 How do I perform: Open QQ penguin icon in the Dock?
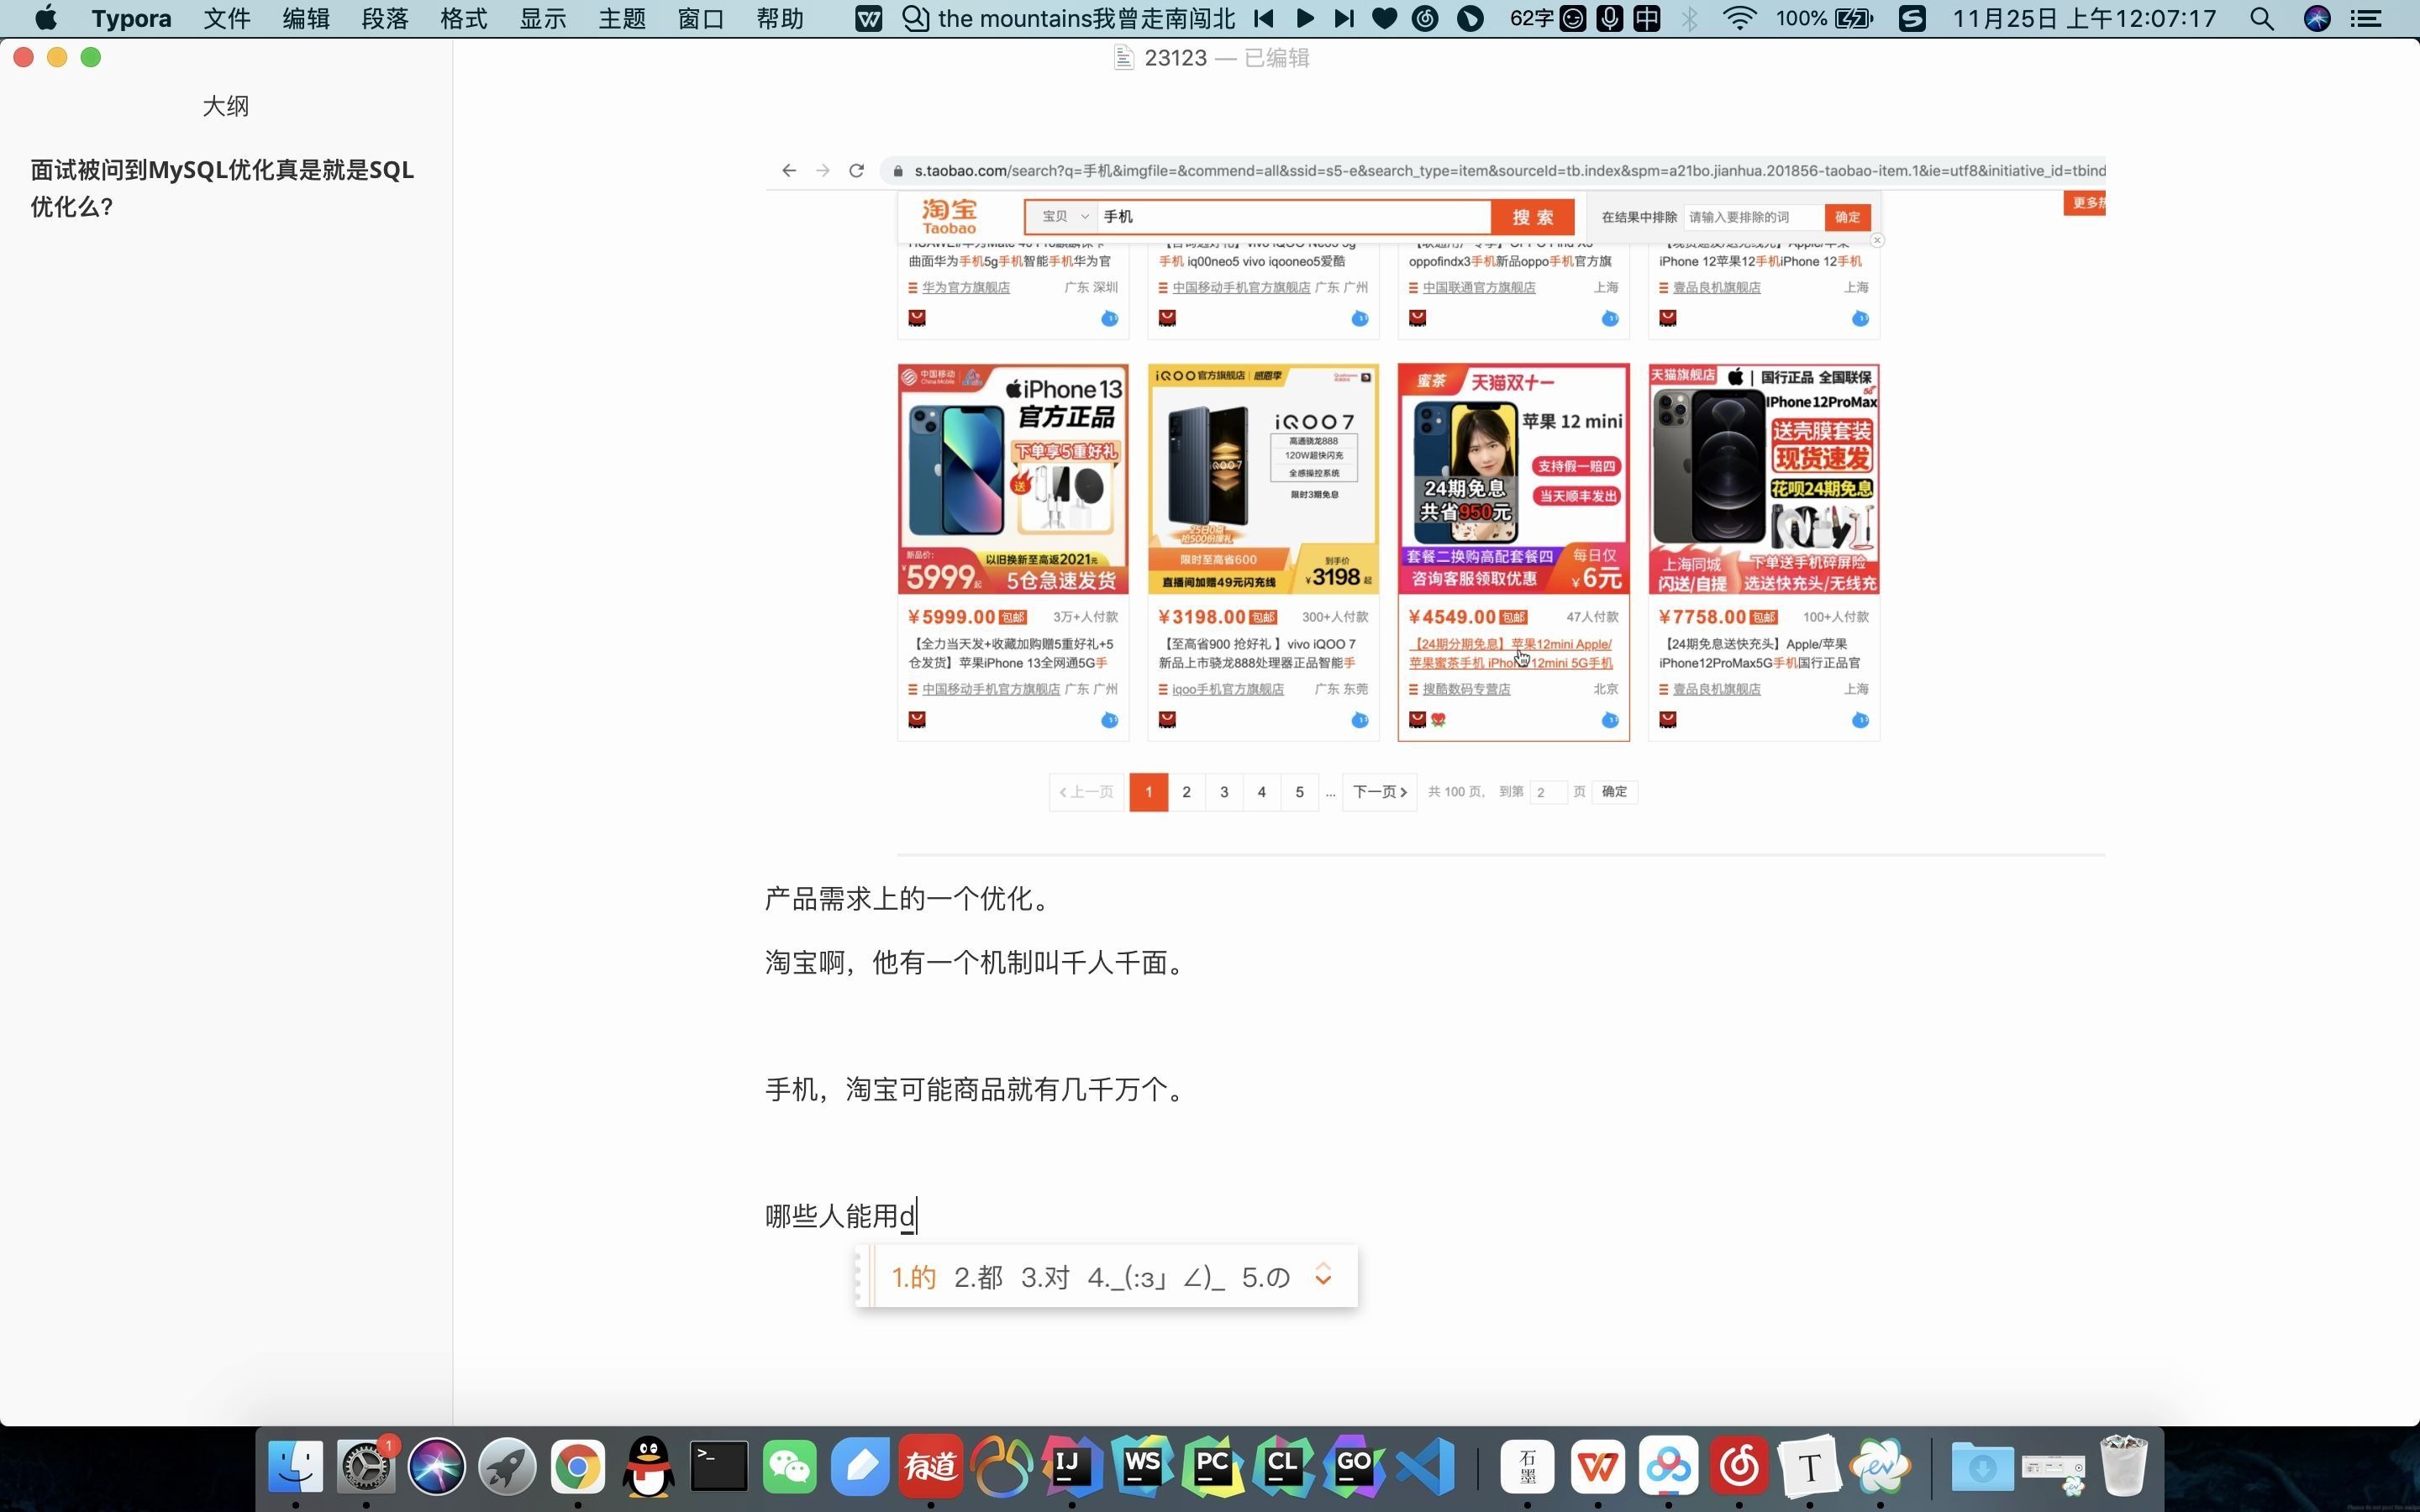648,1467
